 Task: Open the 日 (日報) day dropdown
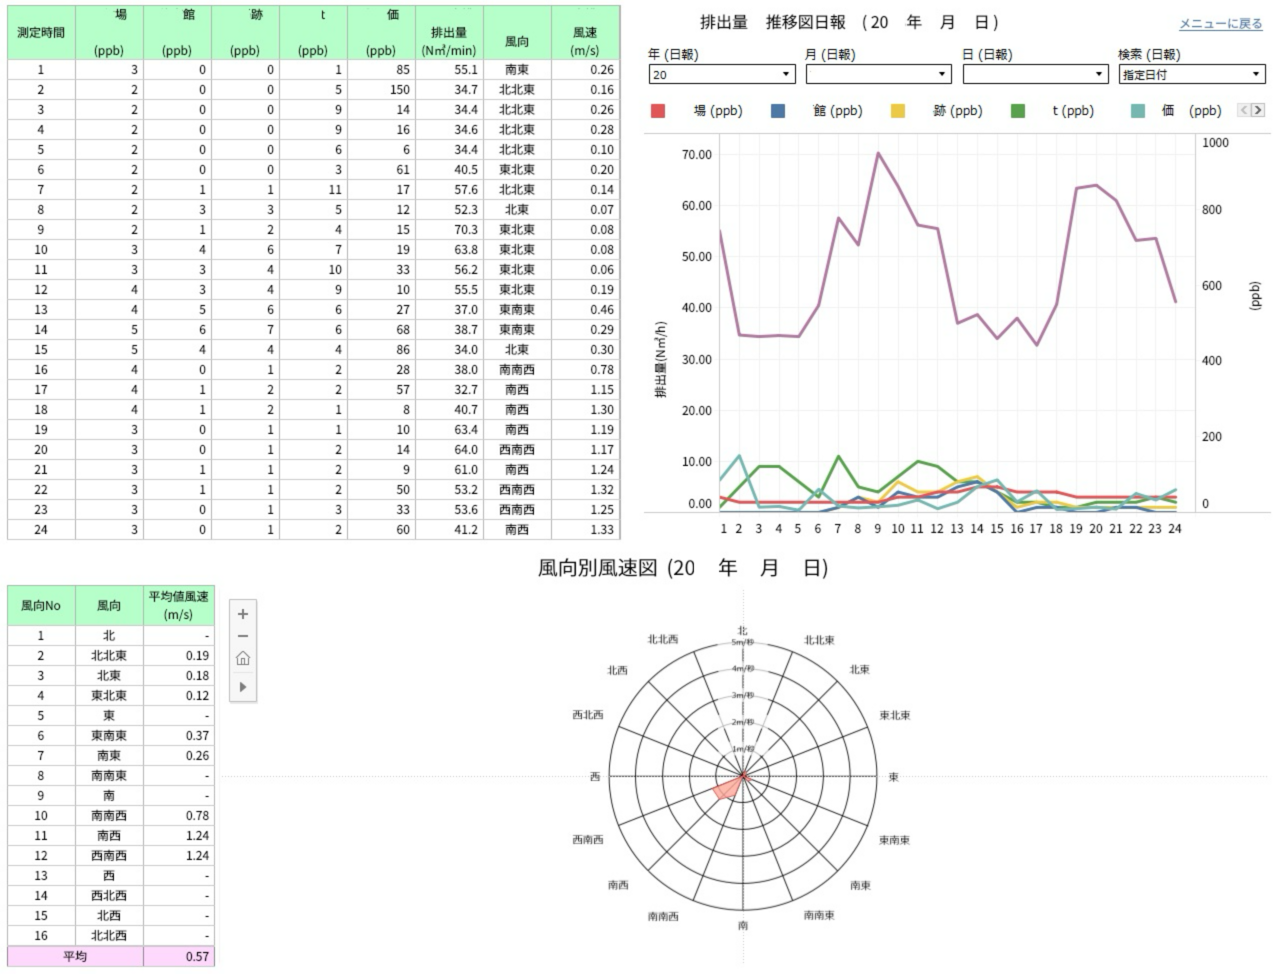click(1034, 74)
